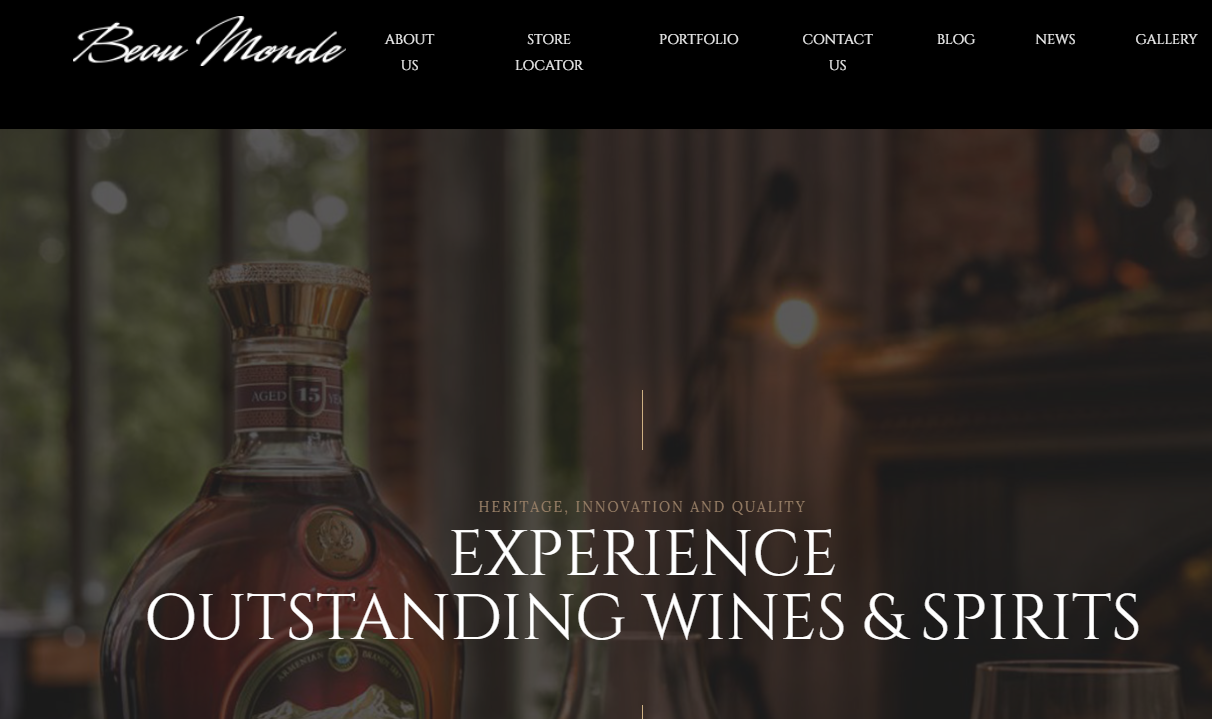Click the gold vertical line above tagline
Viewport: 1212px width, 719px height.
pos(642,420)
